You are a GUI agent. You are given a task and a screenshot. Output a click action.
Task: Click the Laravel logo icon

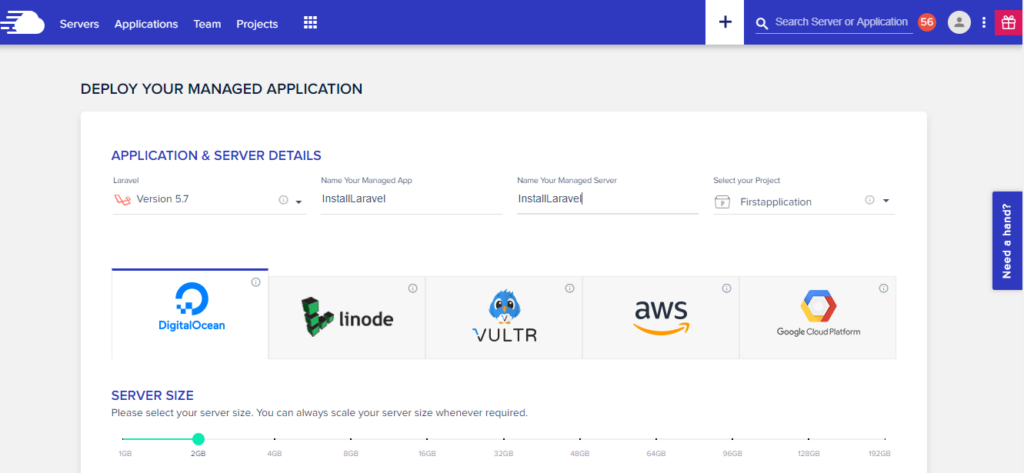point(122,200)
